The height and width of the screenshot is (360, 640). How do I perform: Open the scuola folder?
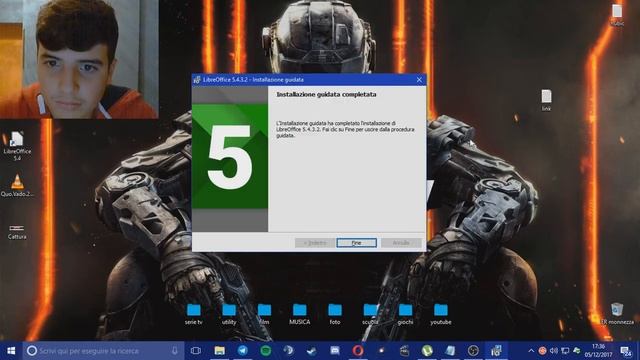(370, 314)
